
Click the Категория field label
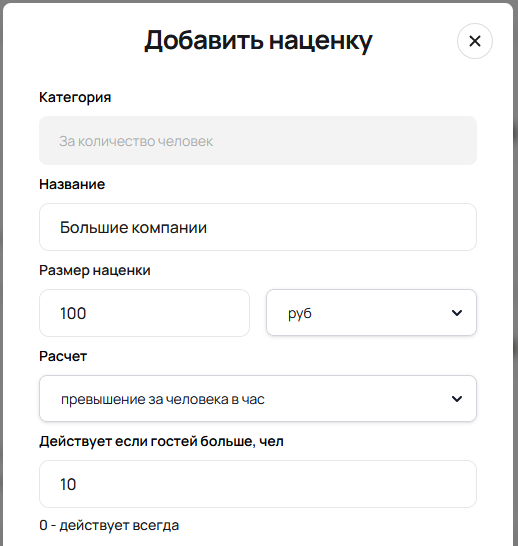[x=75, y=98]
